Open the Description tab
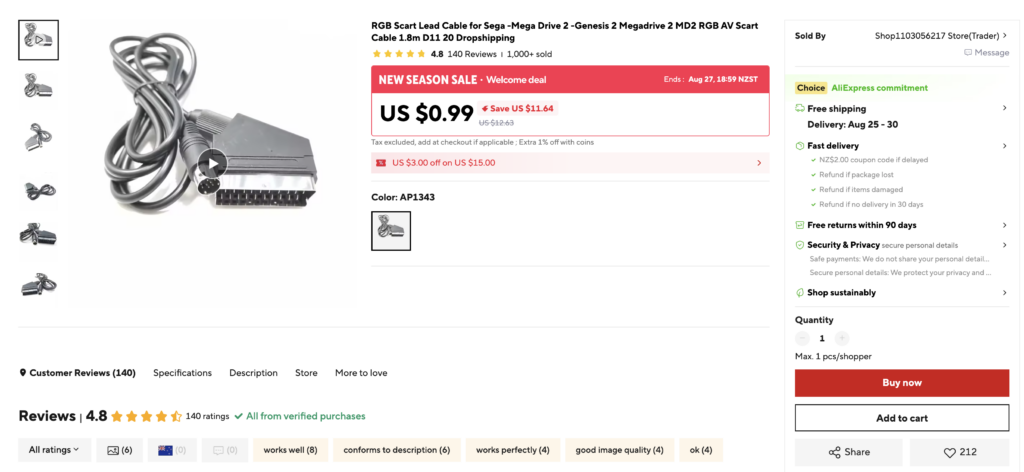The image size is (1024, 472). click(253, 373)
